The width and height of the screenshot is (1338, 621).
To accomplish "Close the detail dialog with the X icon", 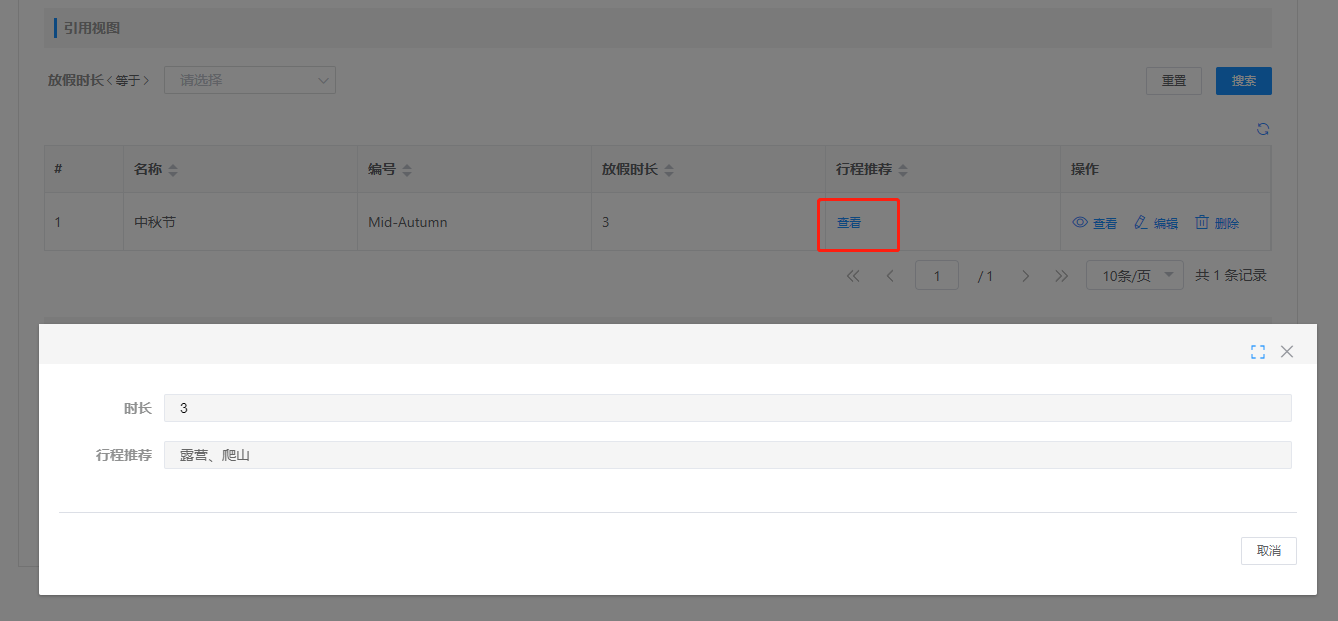I will pyautogui.click(x=1287, y=352).
